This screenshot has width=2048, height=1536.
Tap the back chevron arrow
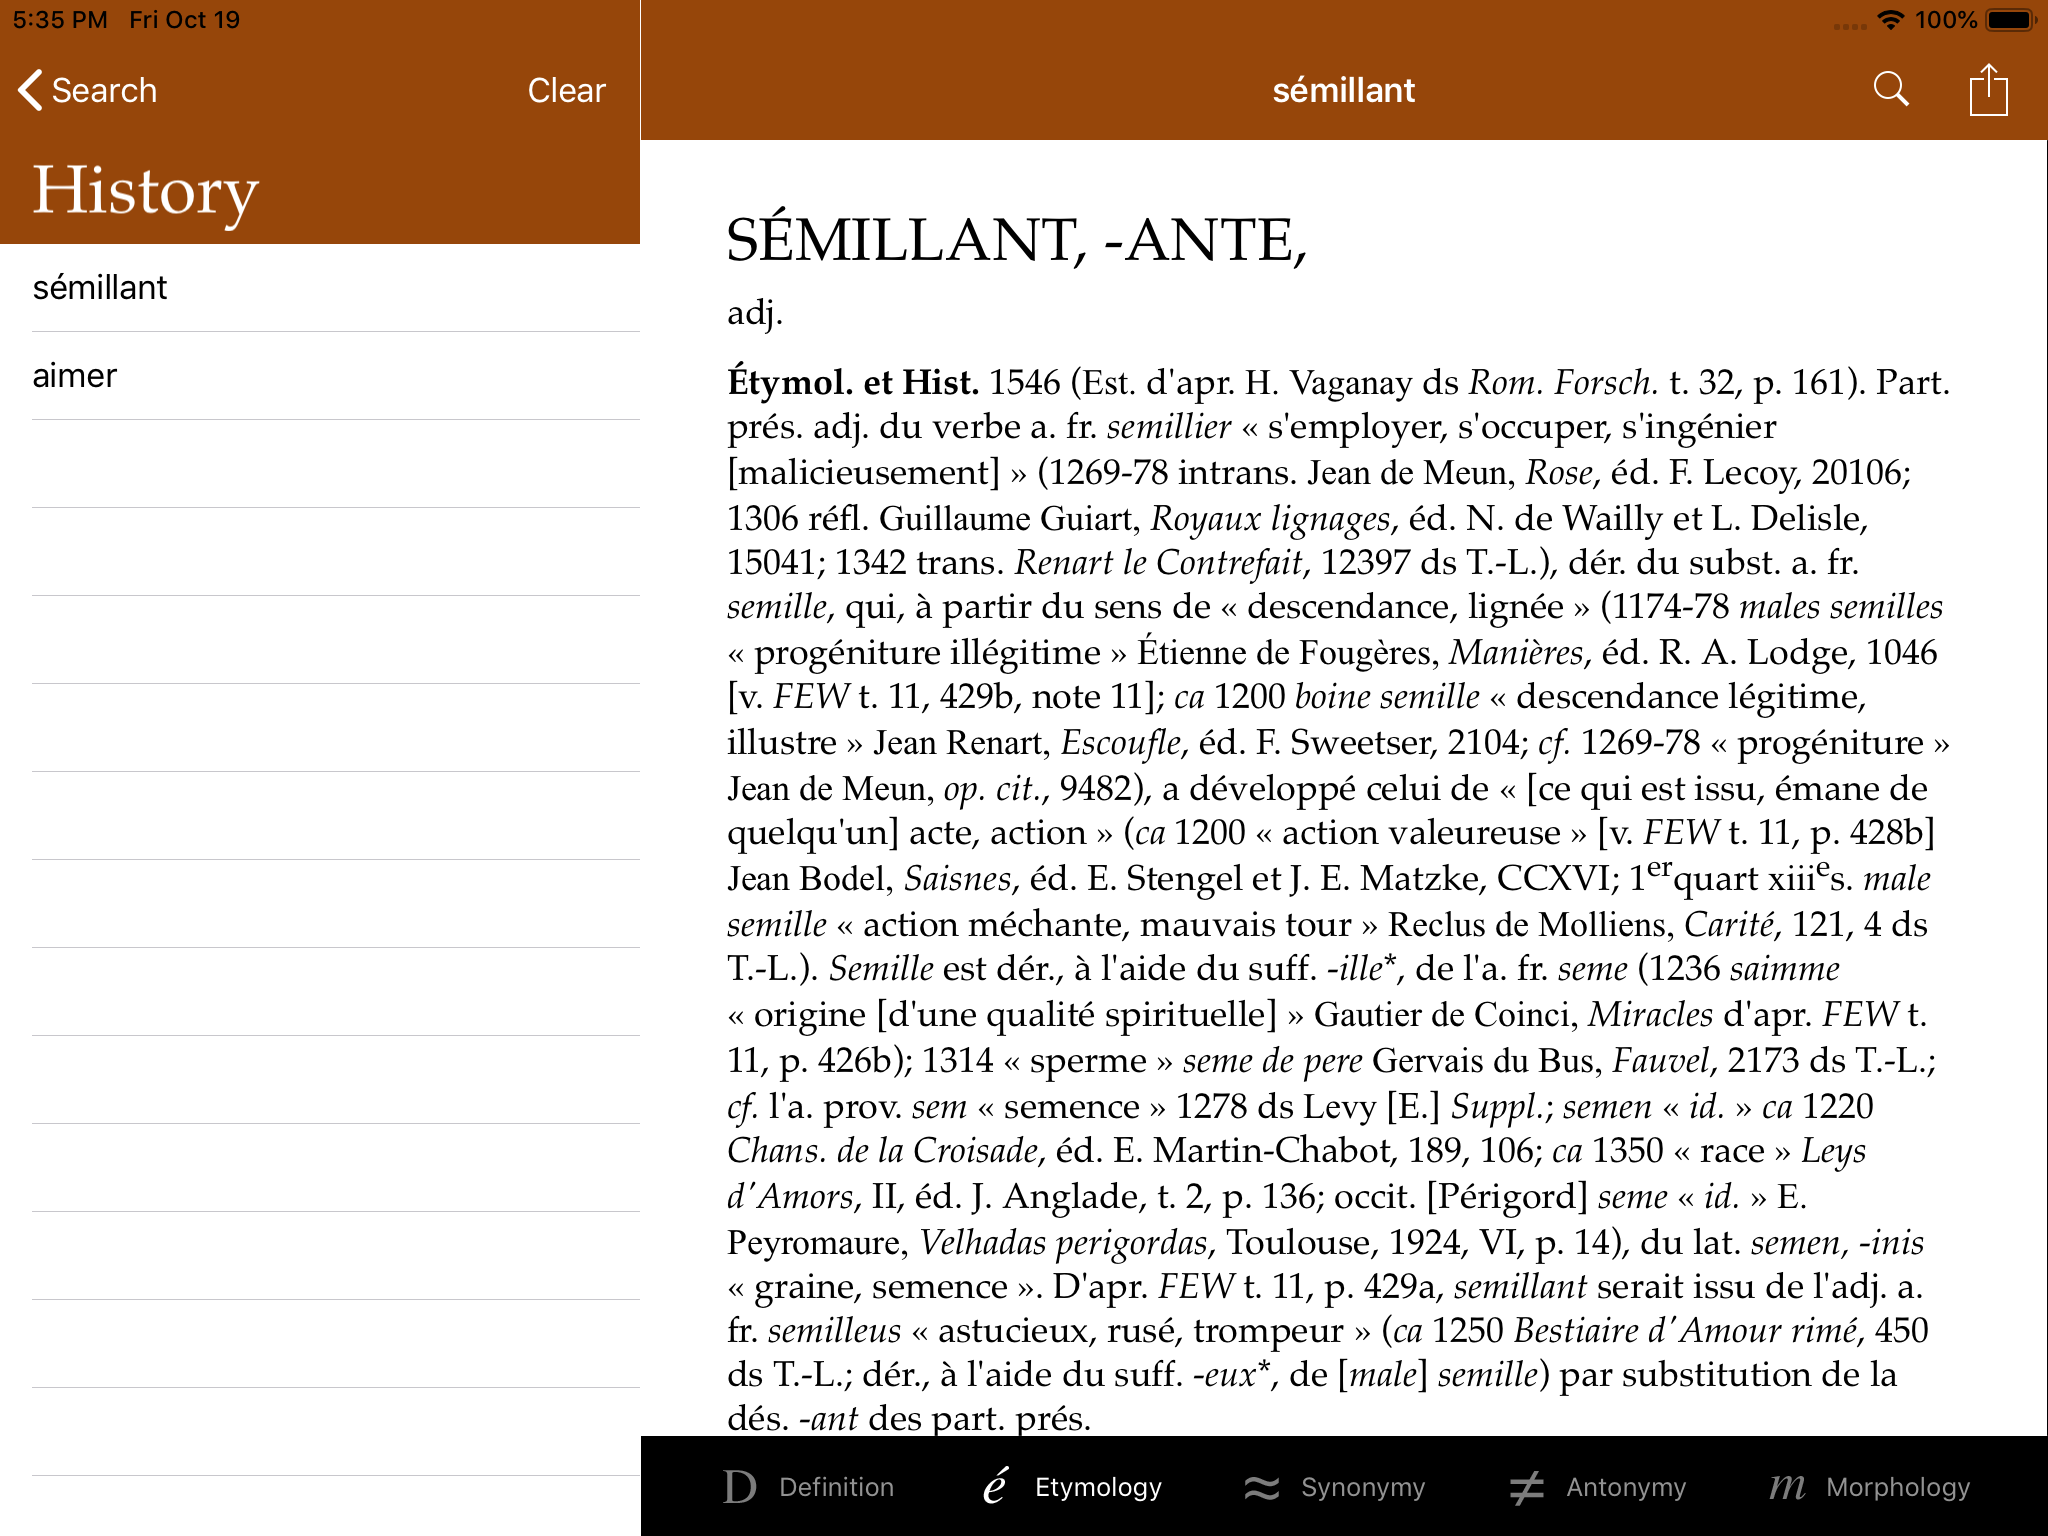click(30, 90)
